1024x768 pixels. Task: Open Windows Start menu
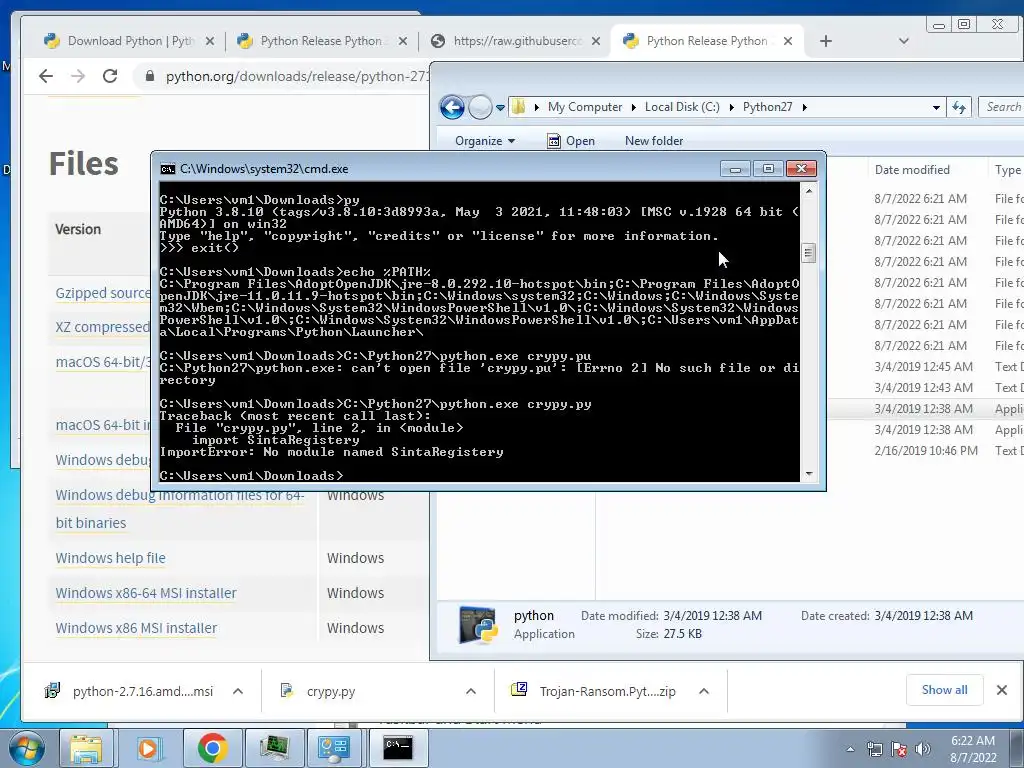click(27, 748)
